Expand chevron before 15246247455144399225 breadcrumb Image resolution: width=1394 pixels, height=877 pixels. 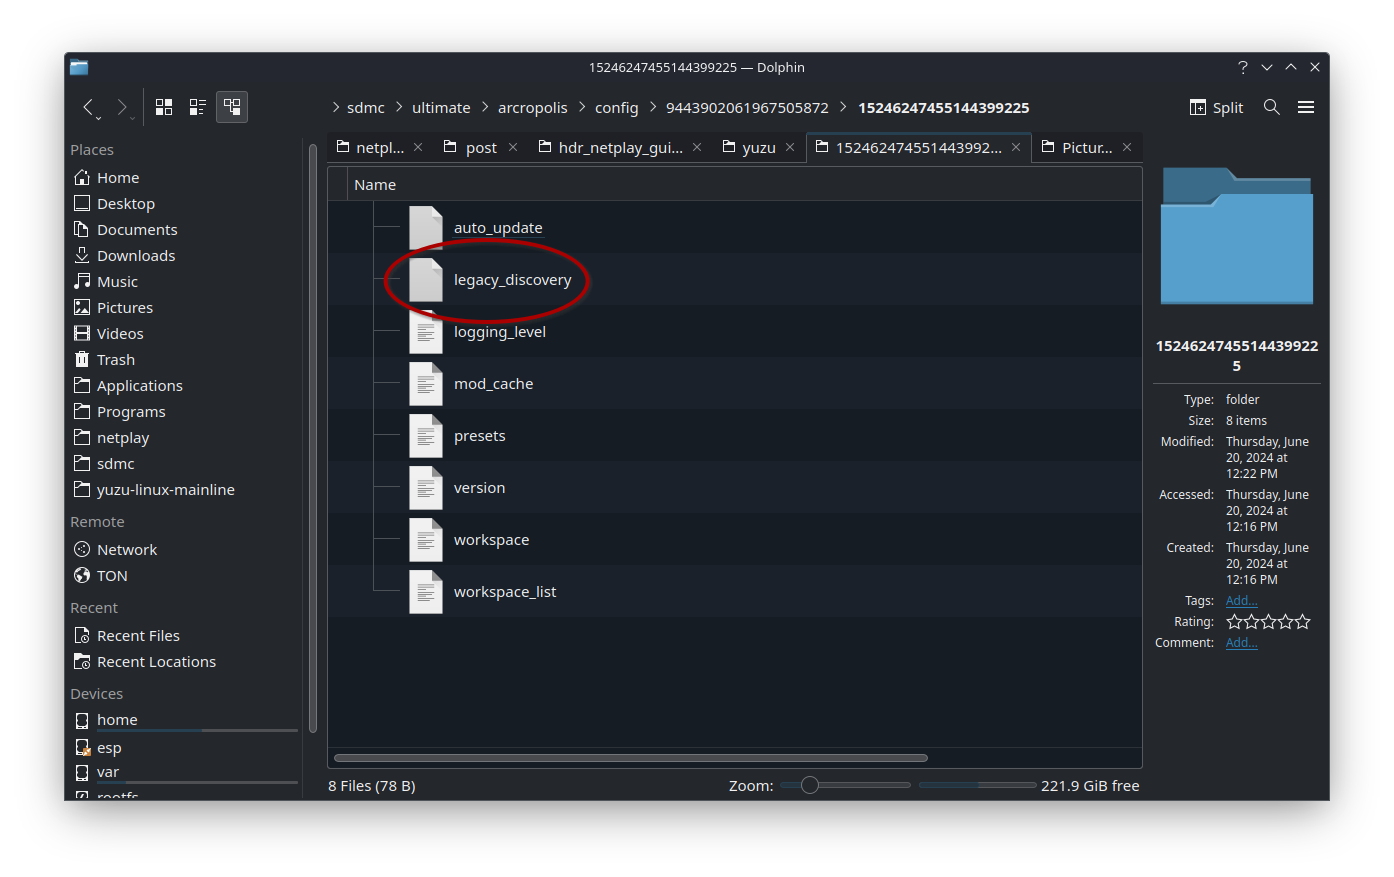tap(843, 107)
